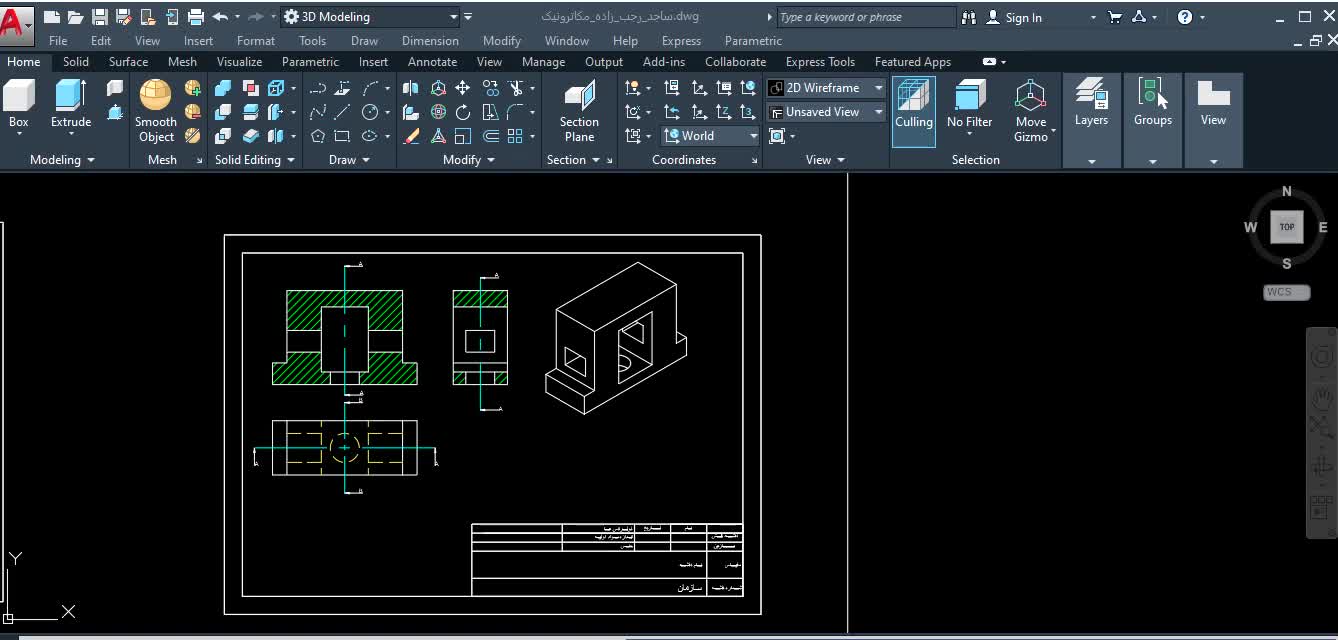Switch to the Solid ribbon tab

(76, 62)
